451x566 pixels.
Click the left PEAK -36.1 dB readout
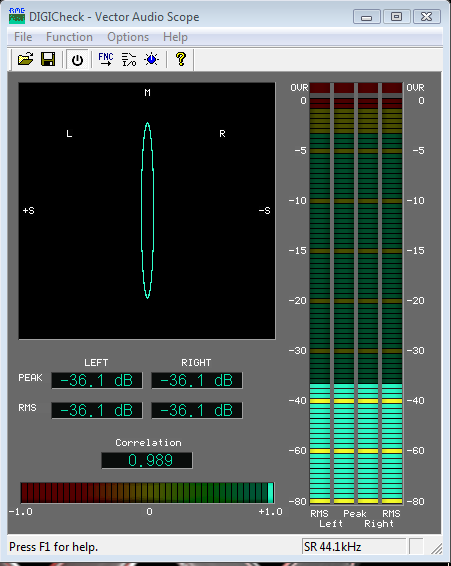pyautogui.click(x=97, y=380)
